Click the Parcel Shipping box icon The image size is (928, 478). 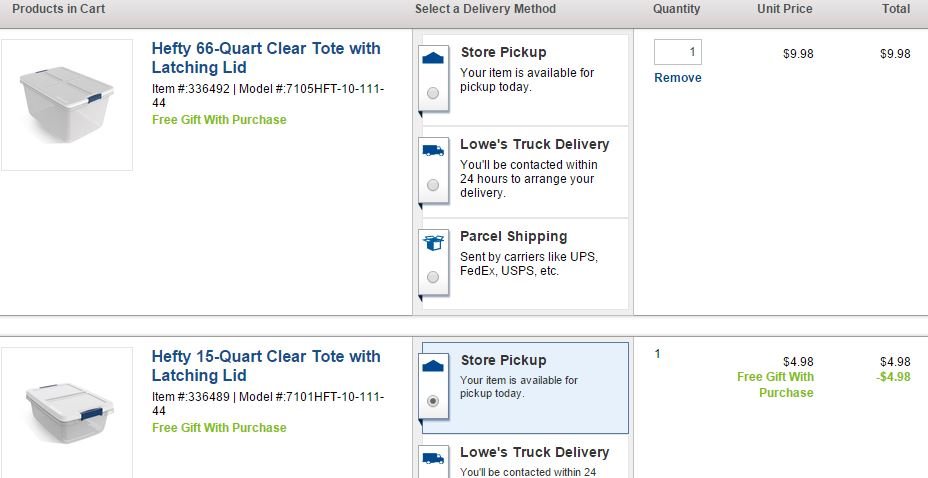(433, 242)
